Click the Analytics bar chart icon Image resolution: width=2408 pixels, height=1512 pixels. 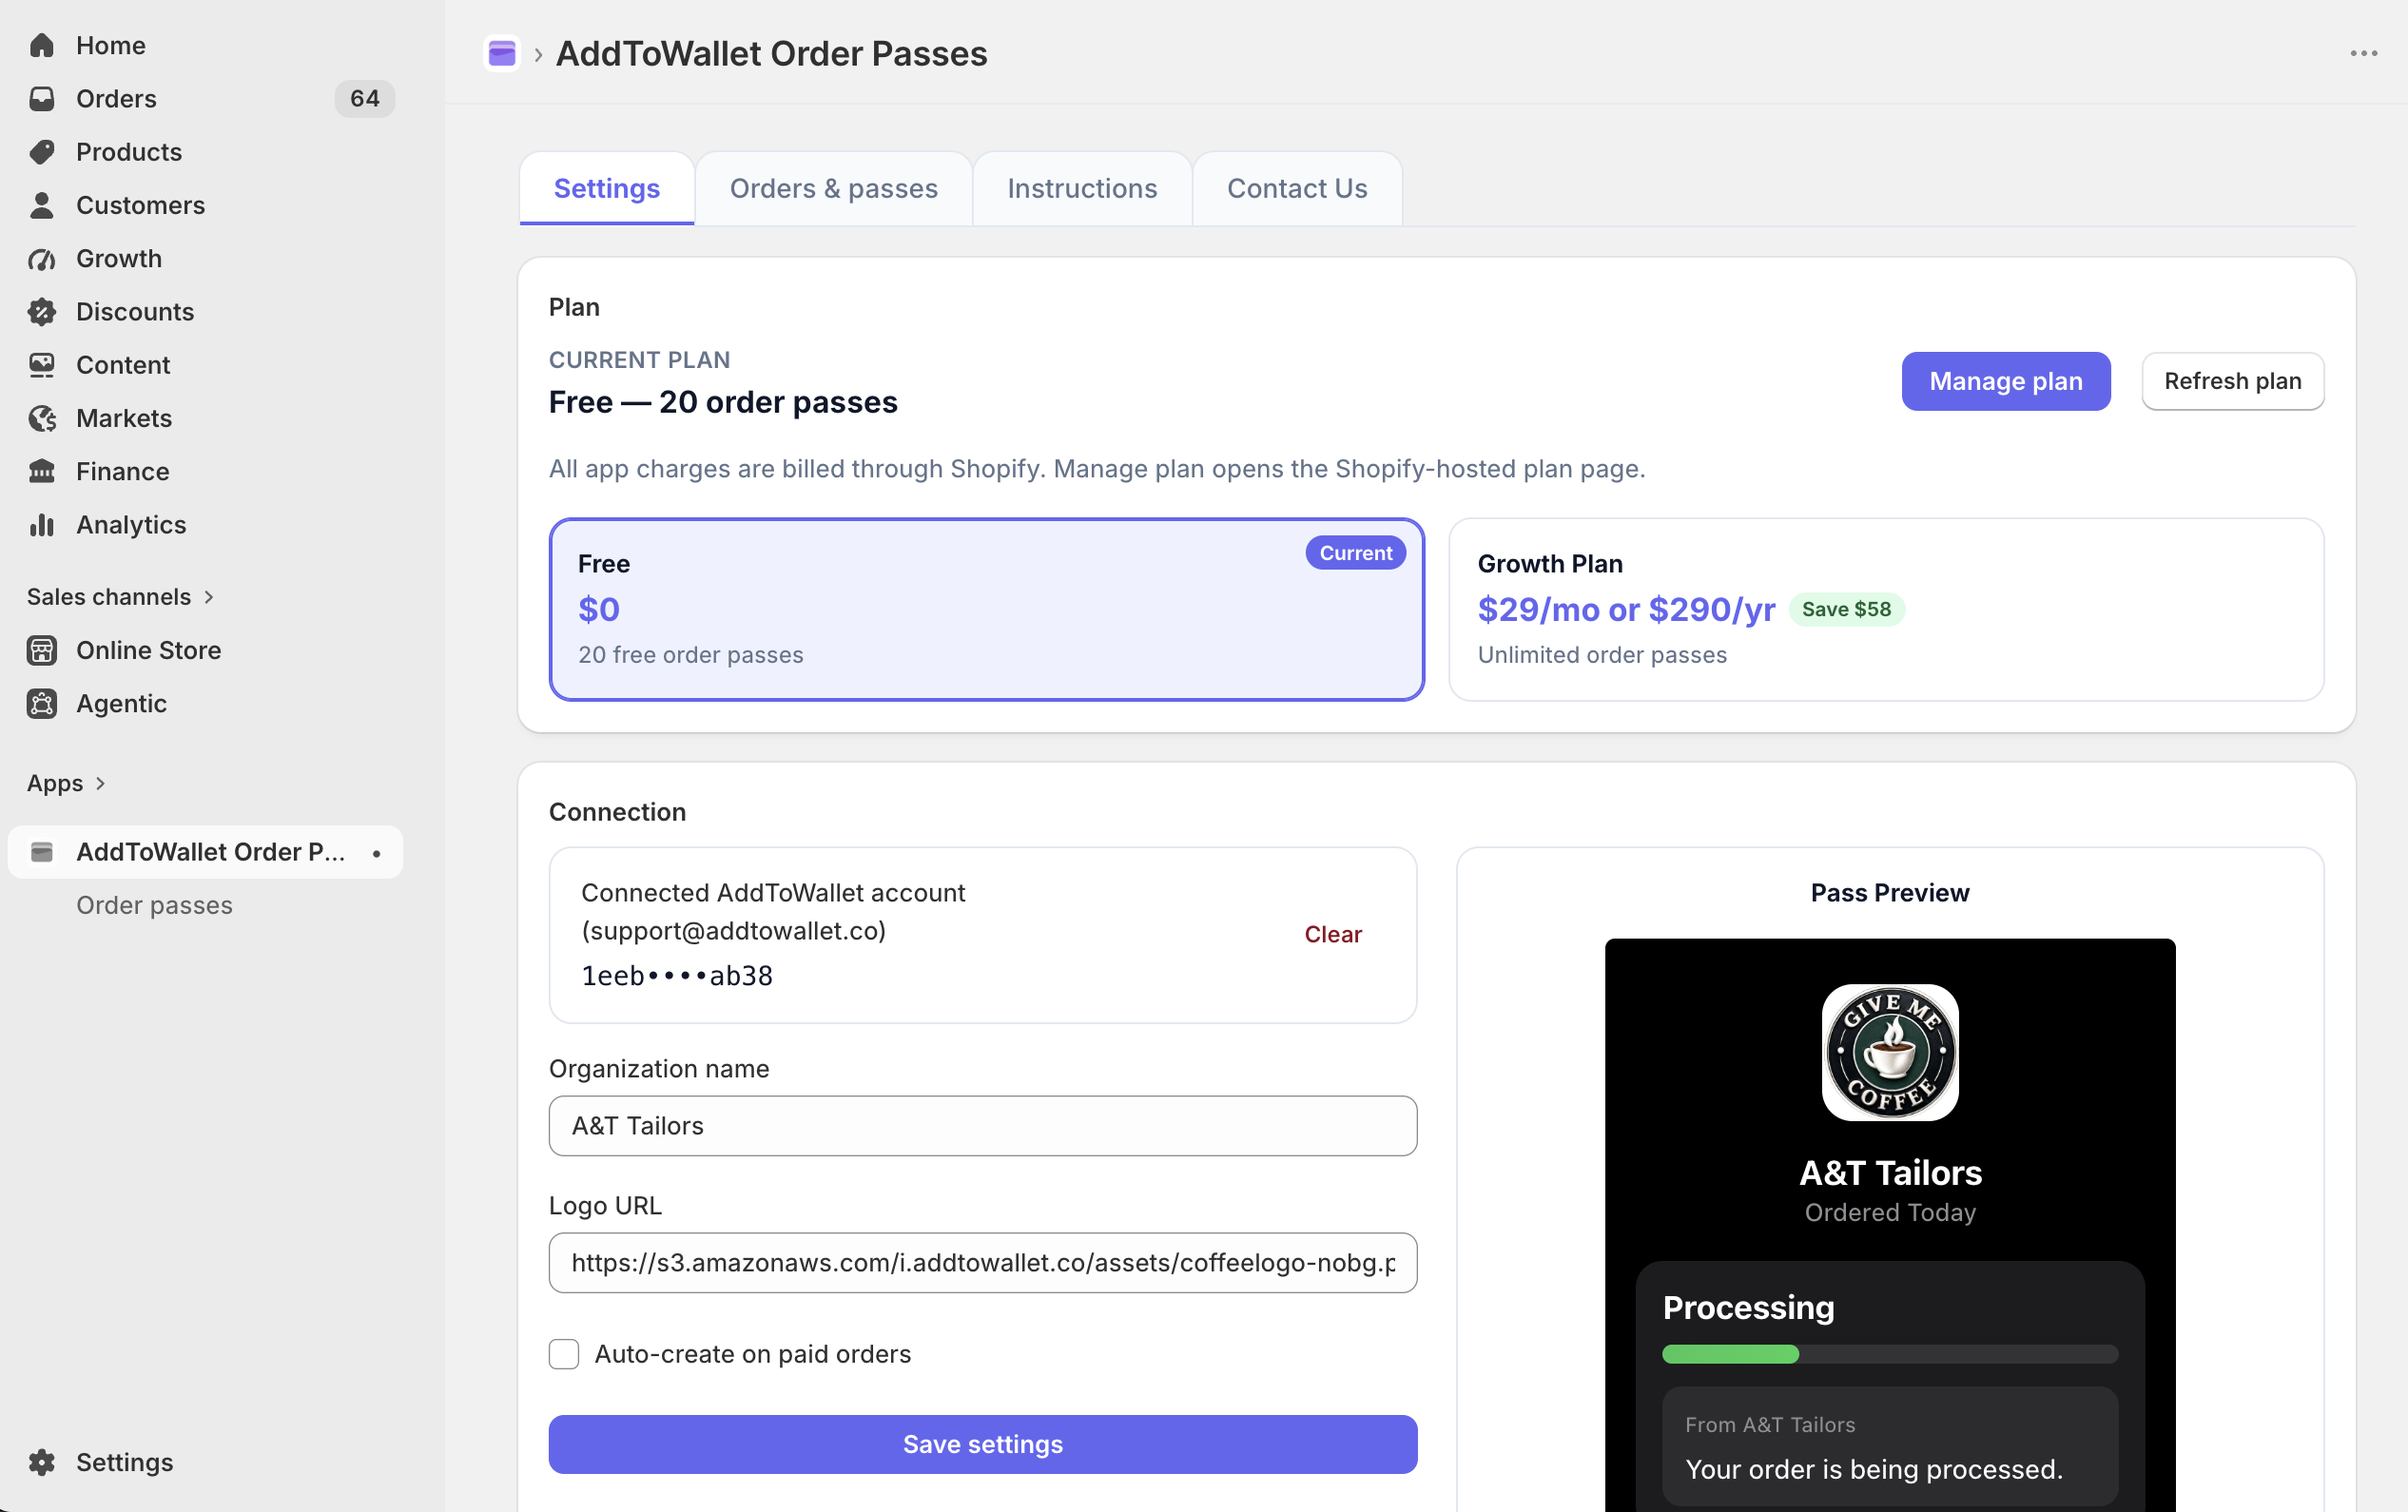click(42, 525)
